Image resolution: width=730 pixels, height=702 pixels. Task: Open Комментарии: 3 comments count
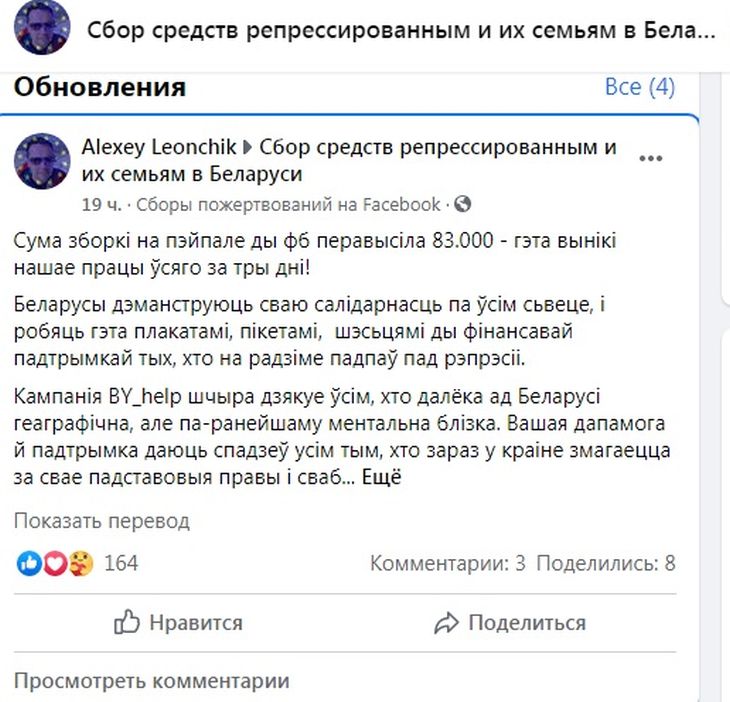[x=447, y=563]
